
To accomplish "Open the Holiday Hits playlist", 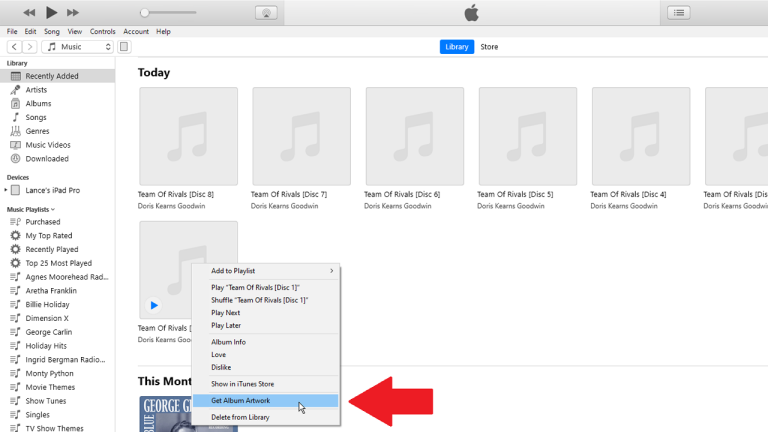I will (46, 346).
